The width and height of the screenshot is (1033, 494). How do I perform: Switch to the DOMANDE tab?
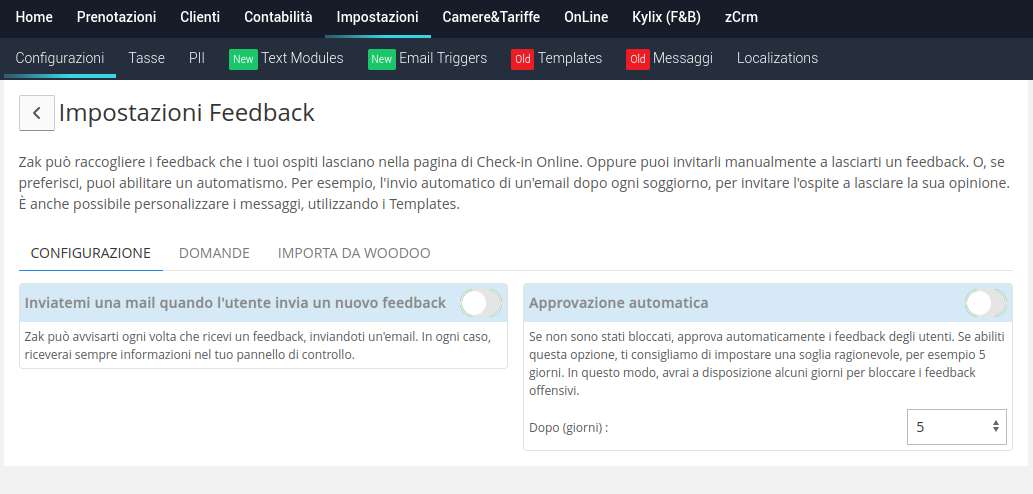pyautogui.click(x=214, y=253)
